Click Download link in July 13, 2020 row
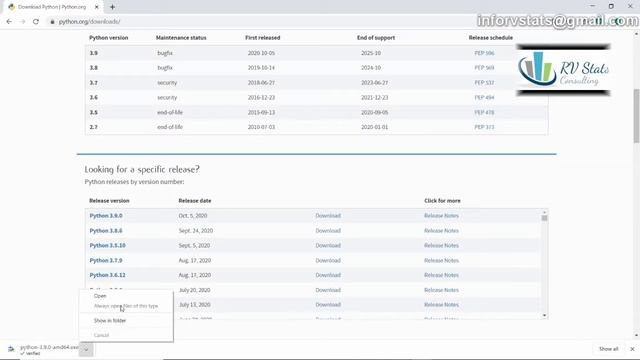Image resolution: width=640 pixels, height=360 pixels. (328, 305)
